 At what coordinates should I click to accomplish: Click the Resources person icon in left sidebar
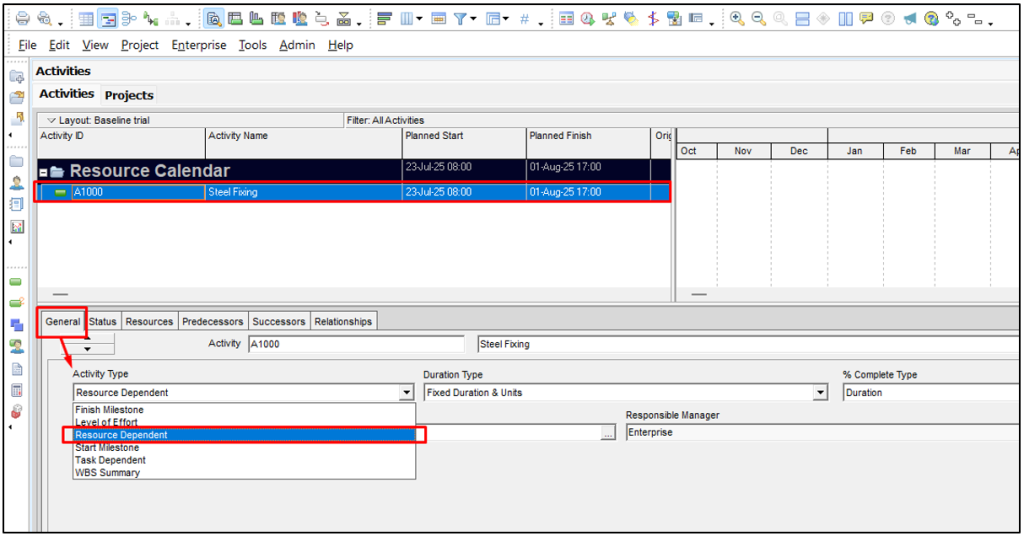click(16, 183)
